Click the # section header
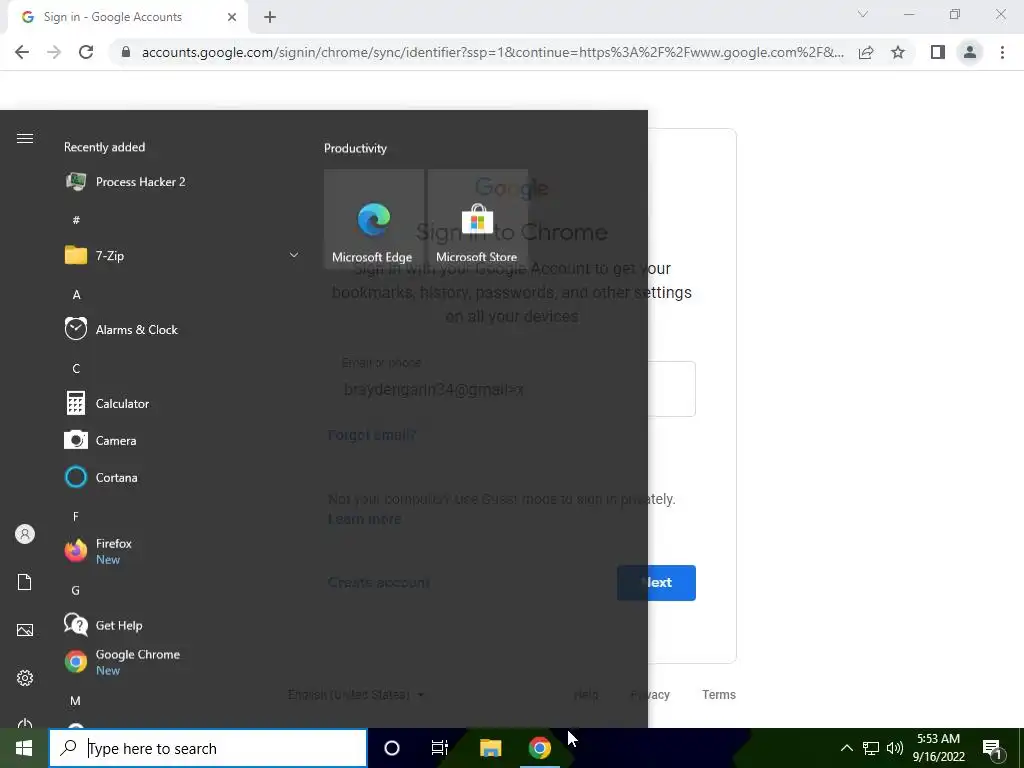The height and width of the screenshot is (768, 1024). pyautogui.click(x=76, y=220)
